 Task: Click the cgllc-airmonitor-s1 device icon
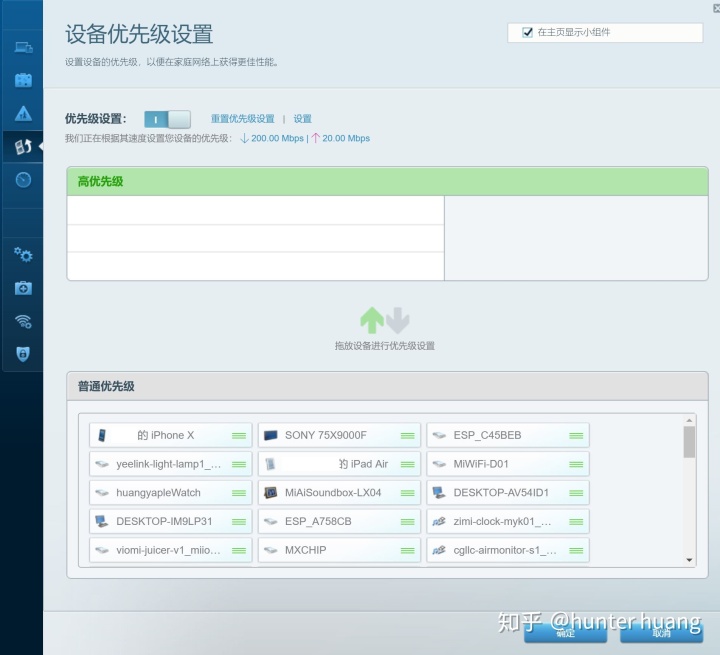pos(439,550)
